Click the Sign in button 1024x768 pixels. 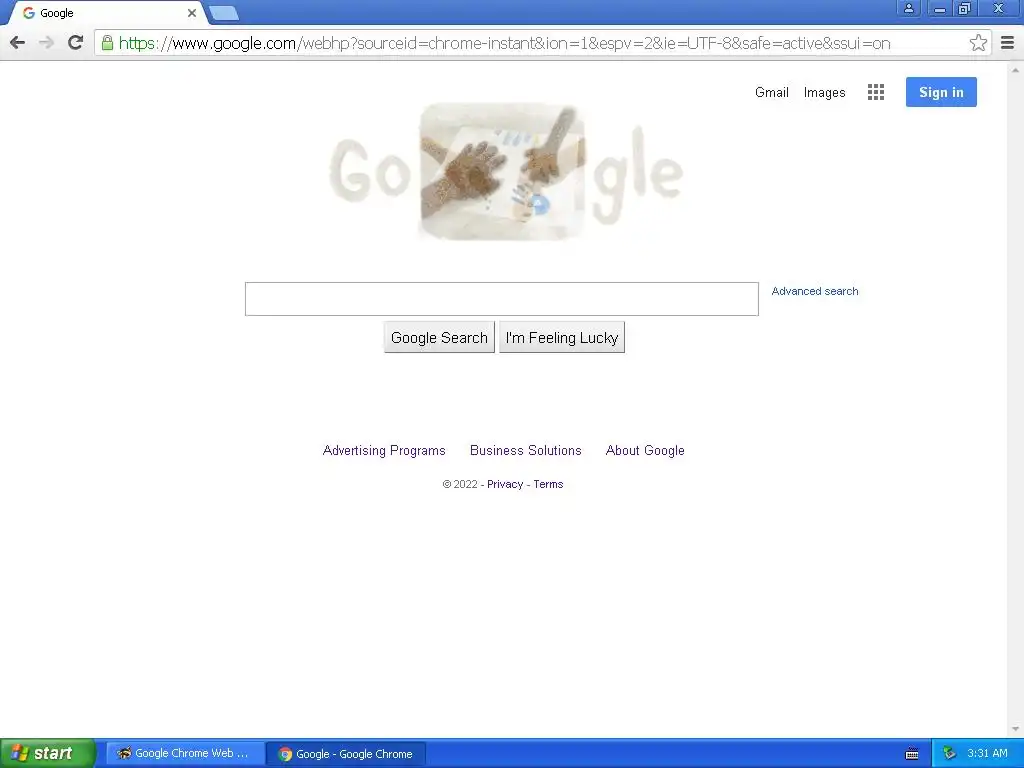941,92
